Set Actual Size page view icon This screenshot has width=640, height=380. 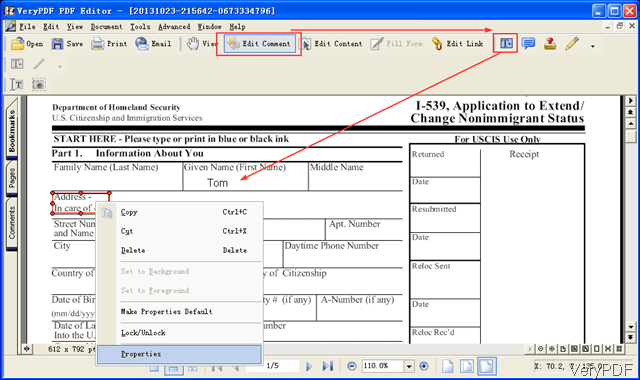448,366
